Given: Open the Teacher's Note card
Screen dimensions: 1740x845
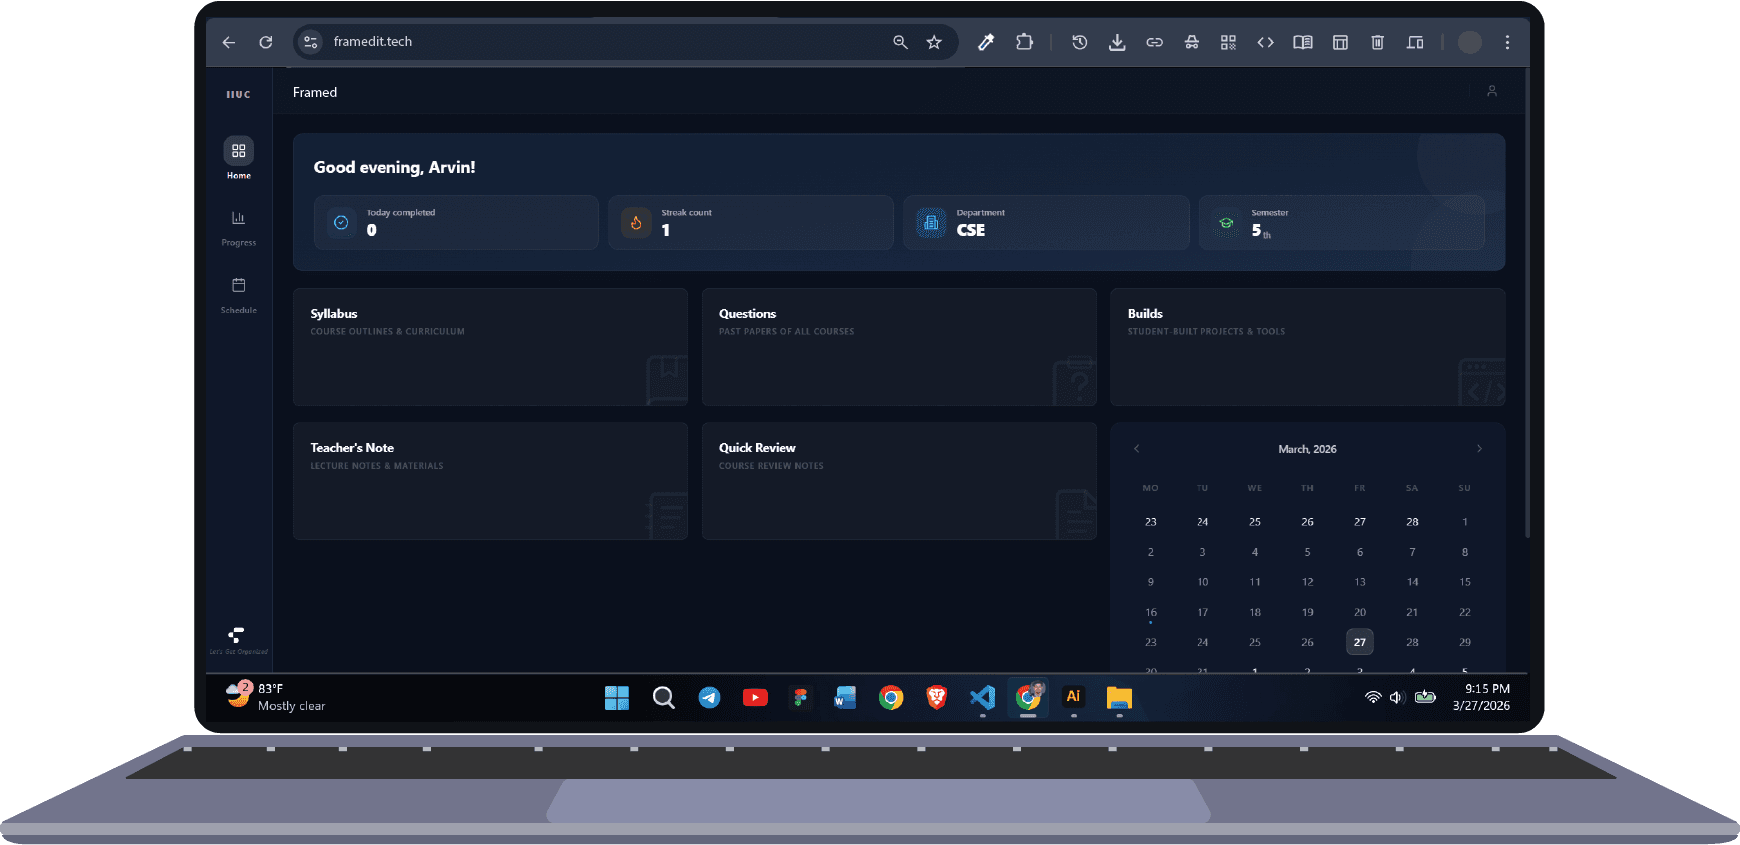Looking at the screenshot, I should click(490, 481).
